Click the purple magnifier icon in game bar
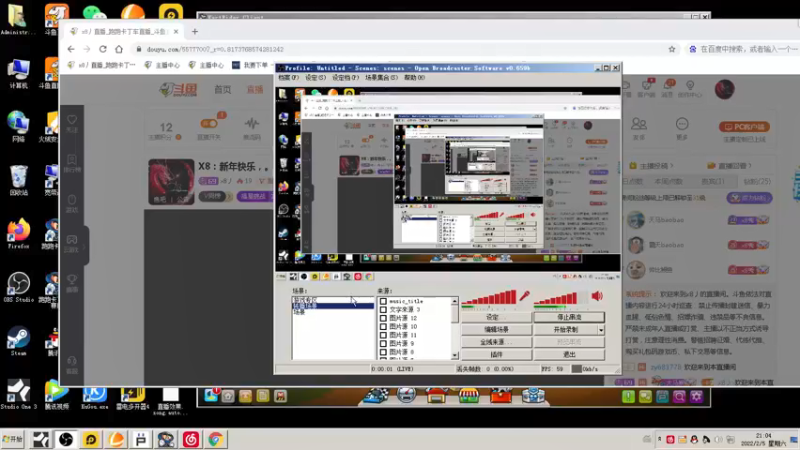This screenshot has height=450, width=800. click(x=679, y=396)
